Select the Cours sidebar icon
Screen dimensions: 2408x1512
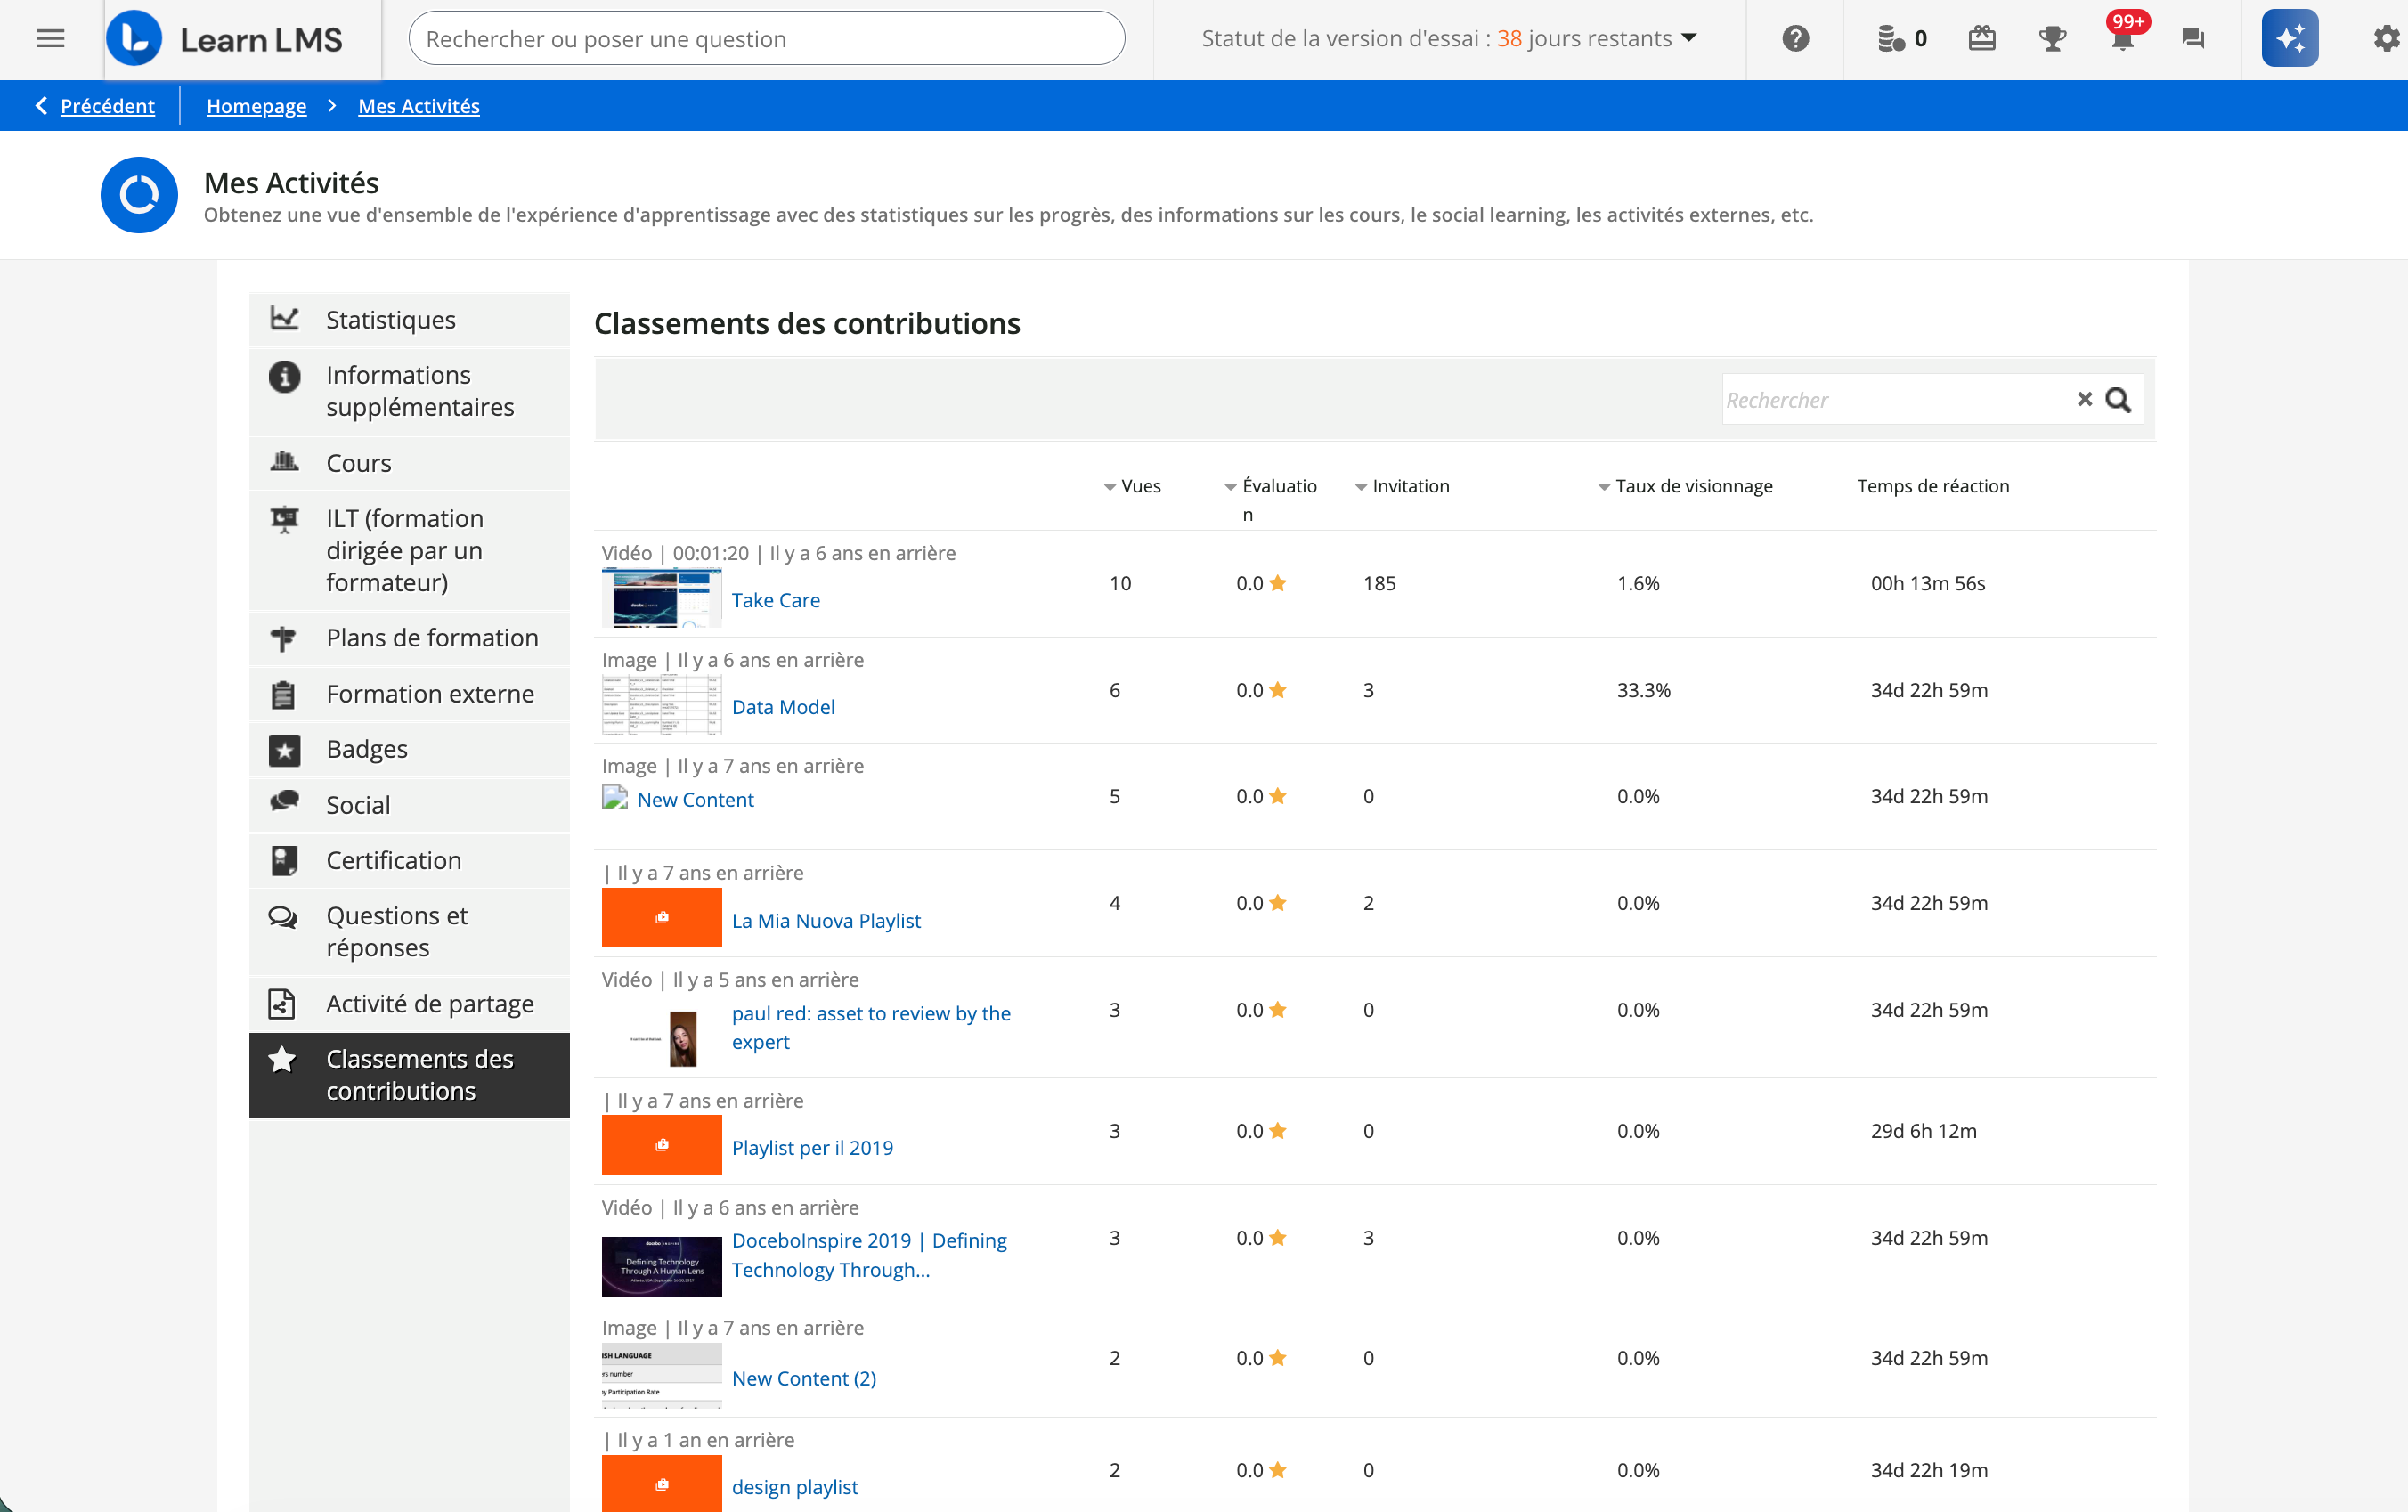pos(285,462)
